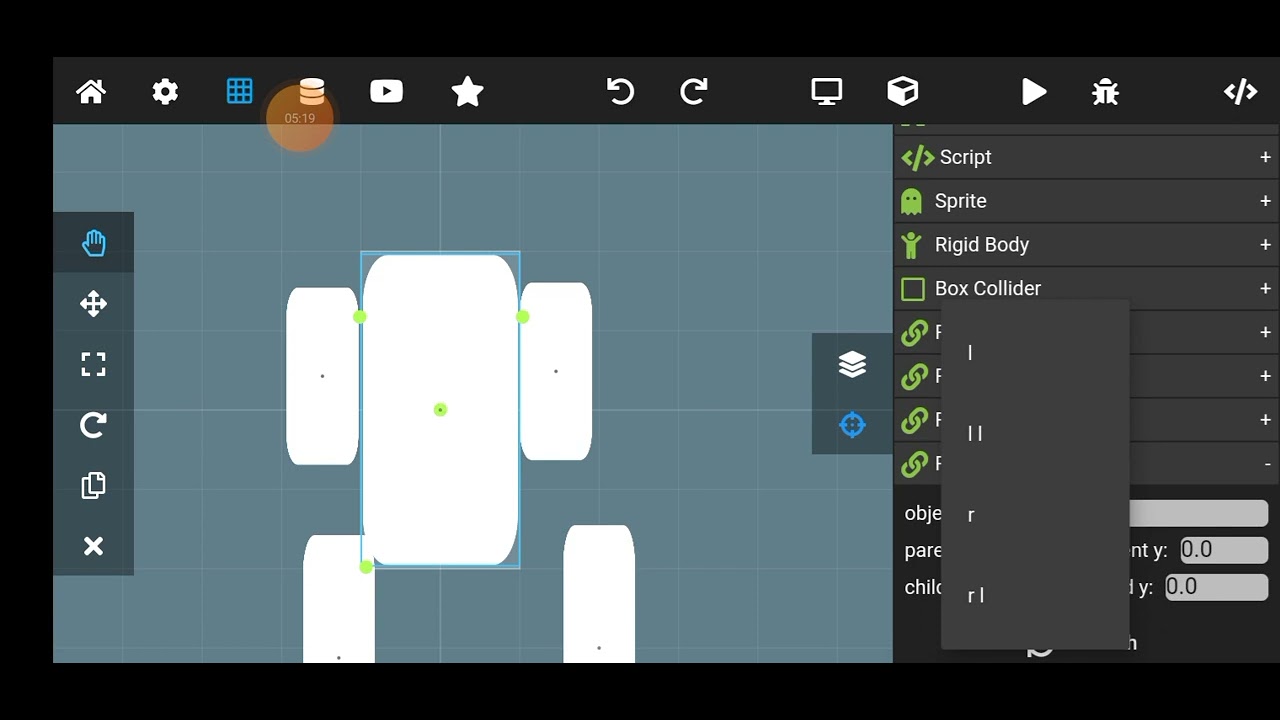Screen dimensions: 1280x720
Task: Select the left arm sprite
Action: (x=322, y=376)
